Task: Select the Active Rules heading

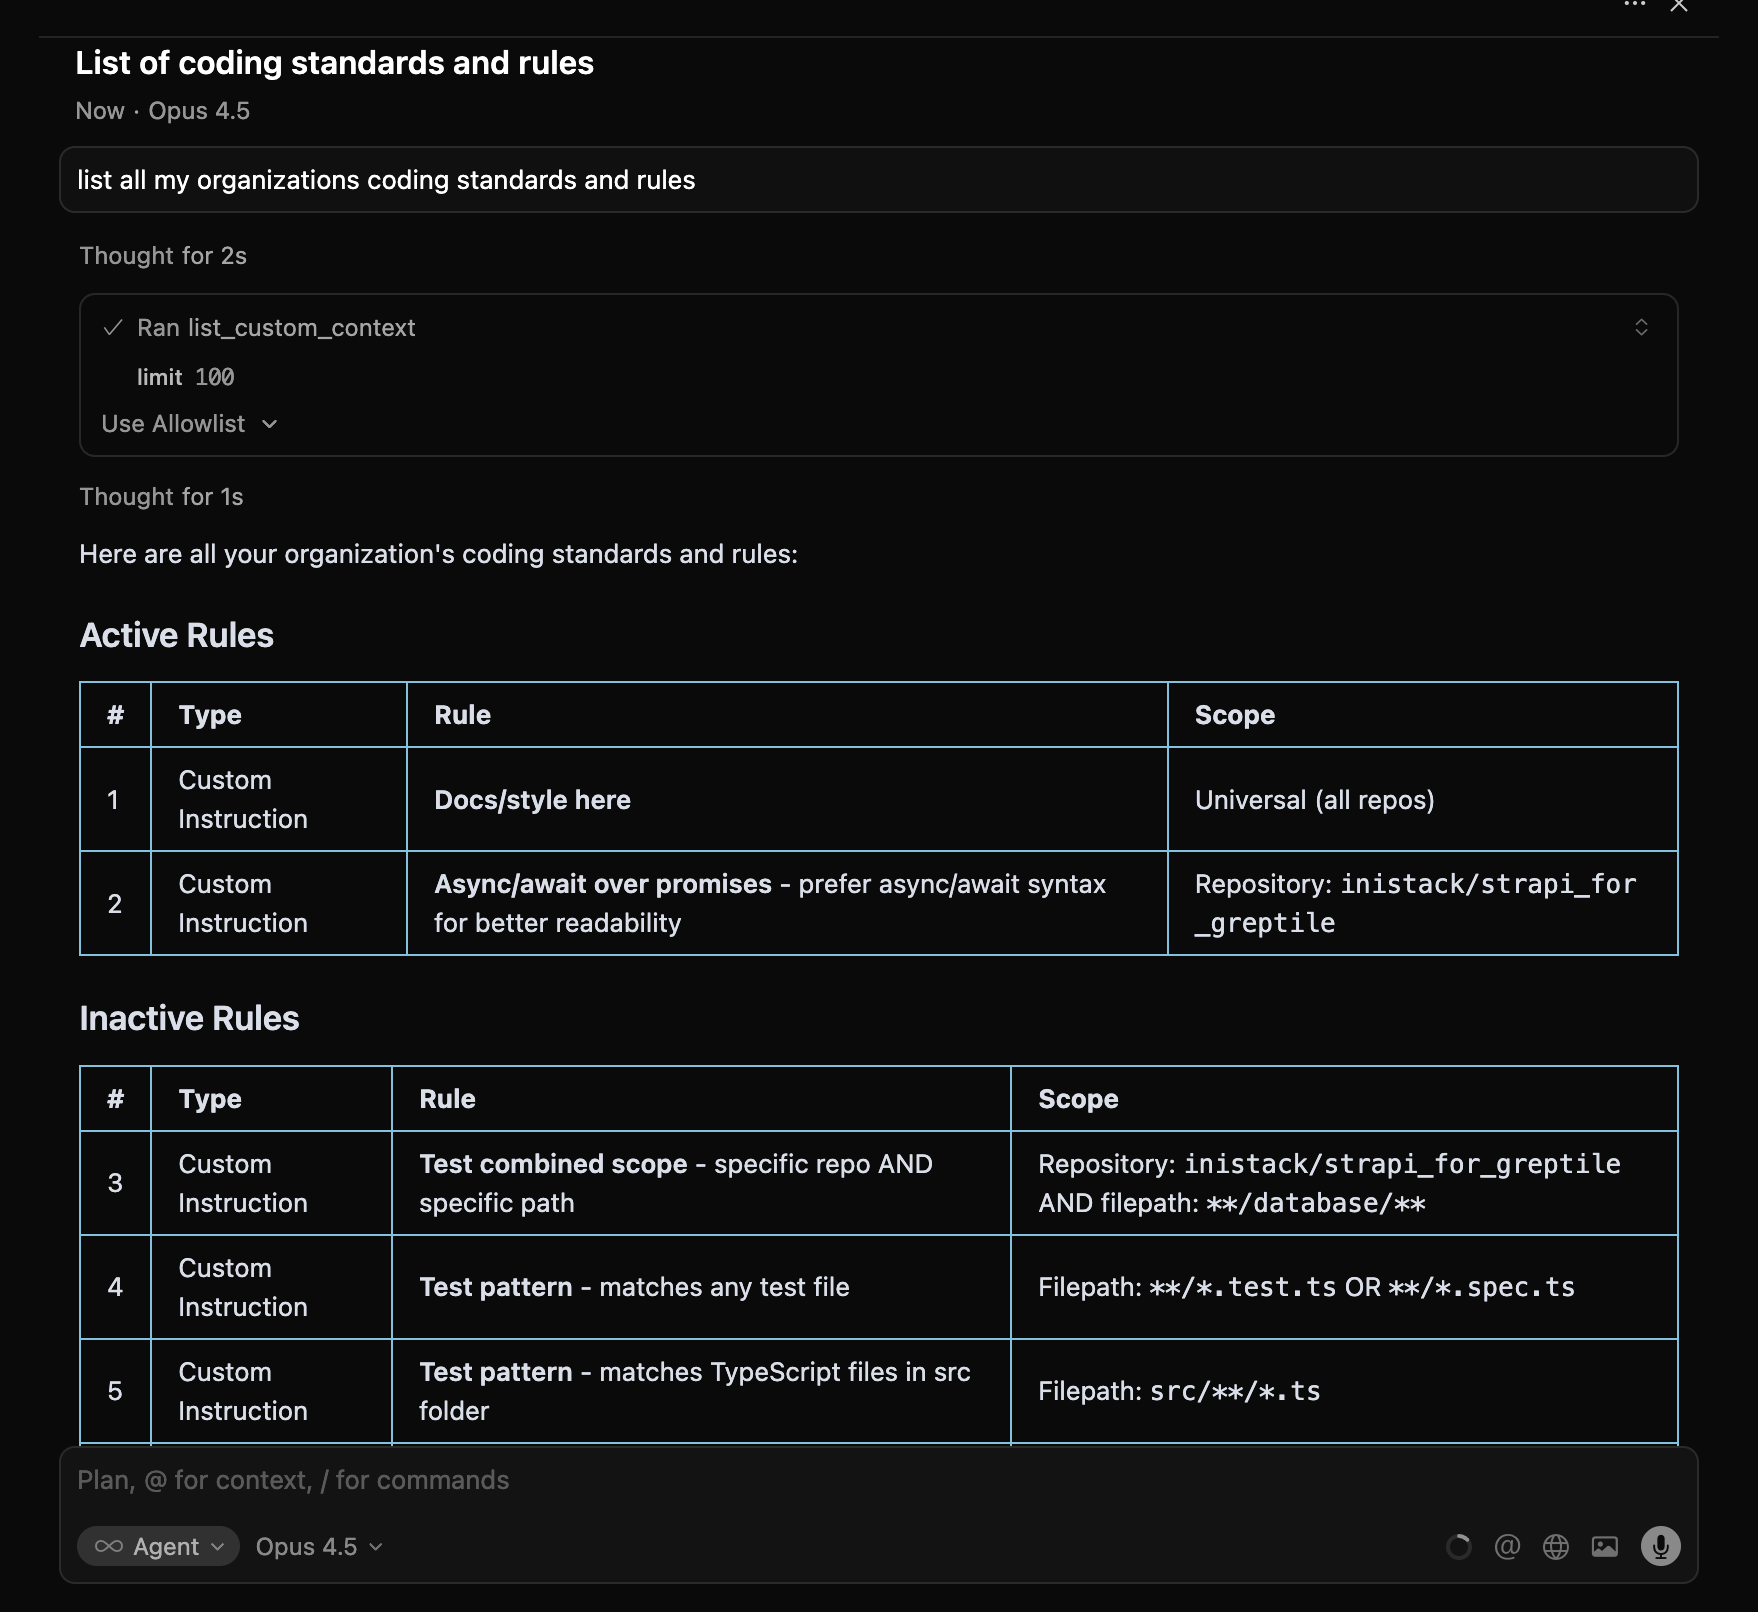Action: coord(176,635)
